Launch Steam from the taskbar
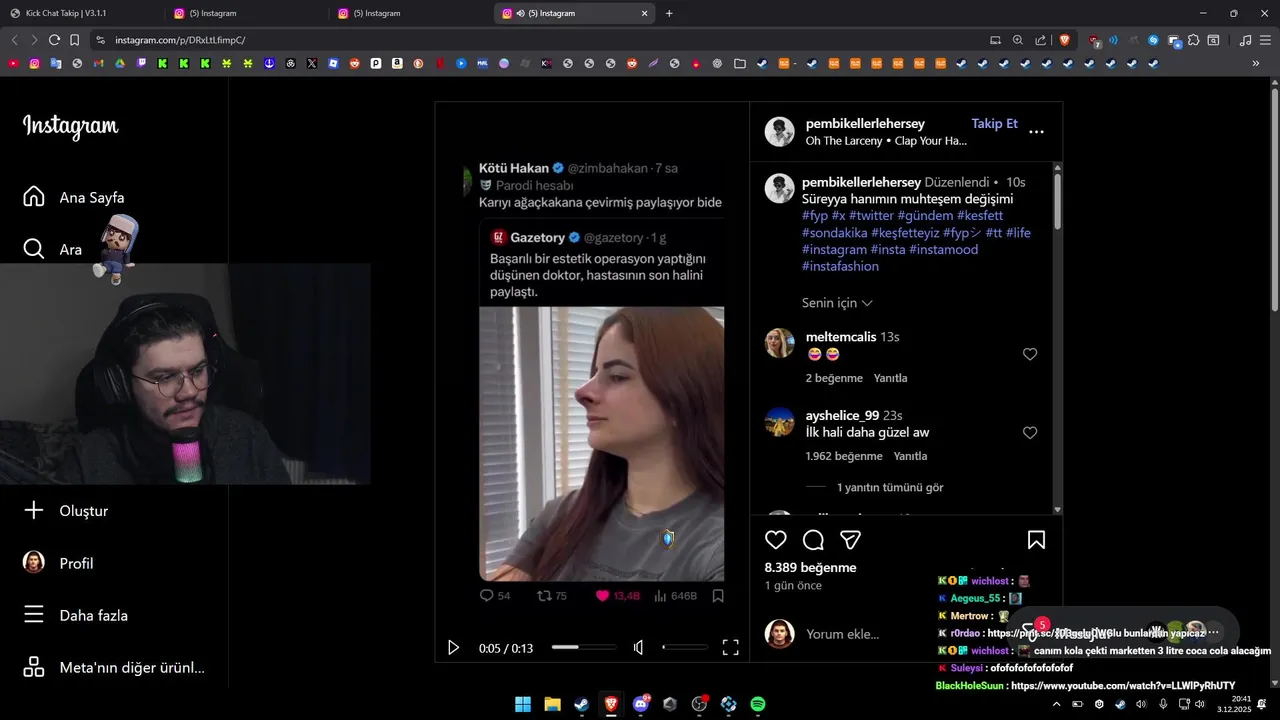1280x720 pixels. coord(581,704)
